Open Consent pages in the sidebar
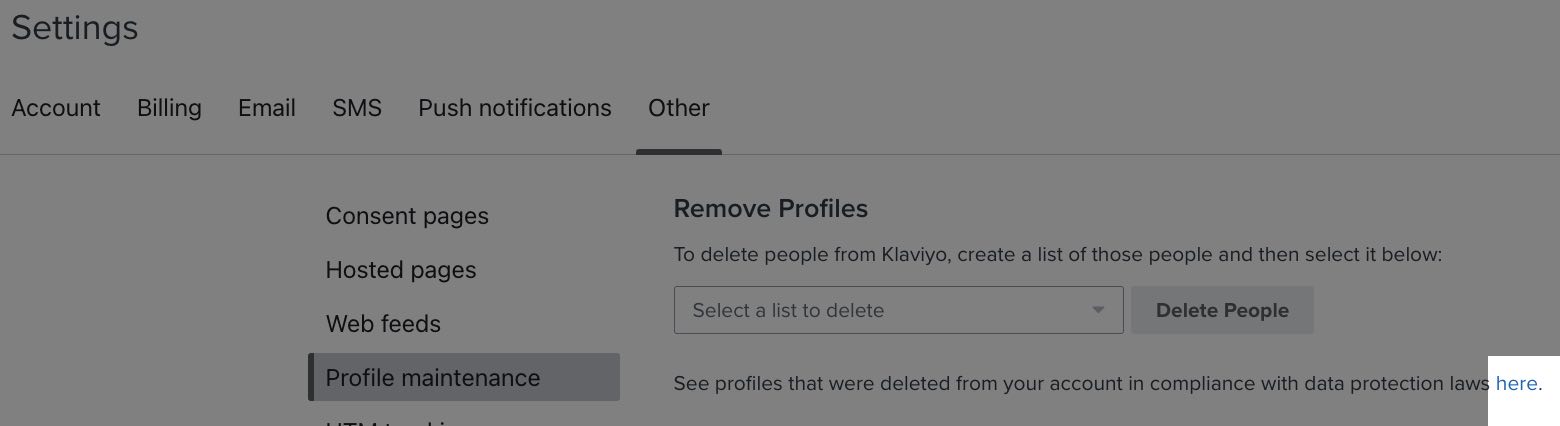The image size is (1560, 426). coord(407,216)
